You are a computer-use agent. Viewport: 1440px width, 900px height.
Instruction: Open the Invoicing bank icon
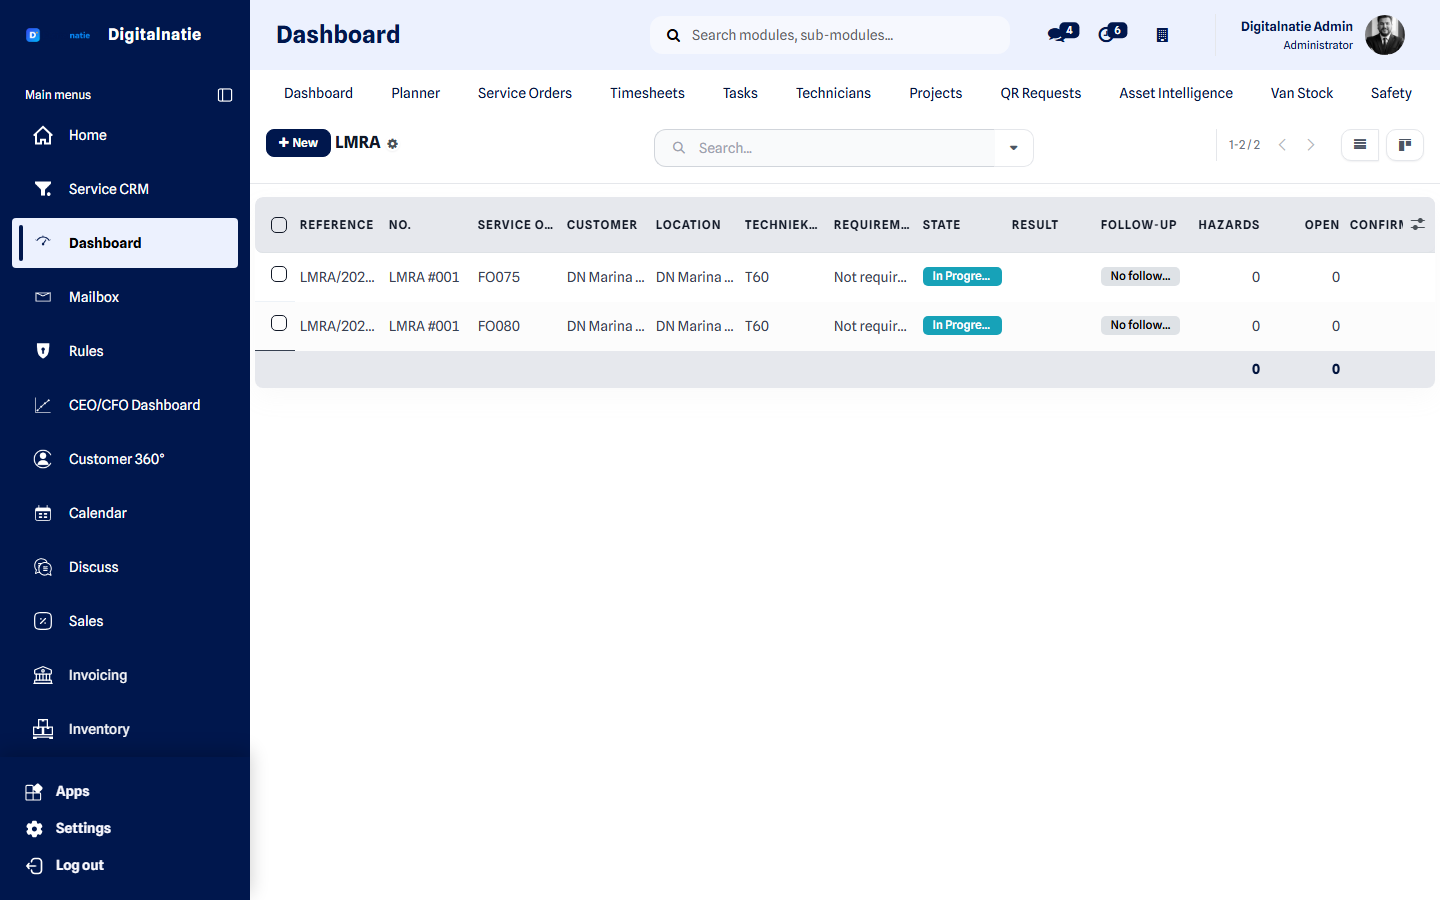(x=43, y=675)
